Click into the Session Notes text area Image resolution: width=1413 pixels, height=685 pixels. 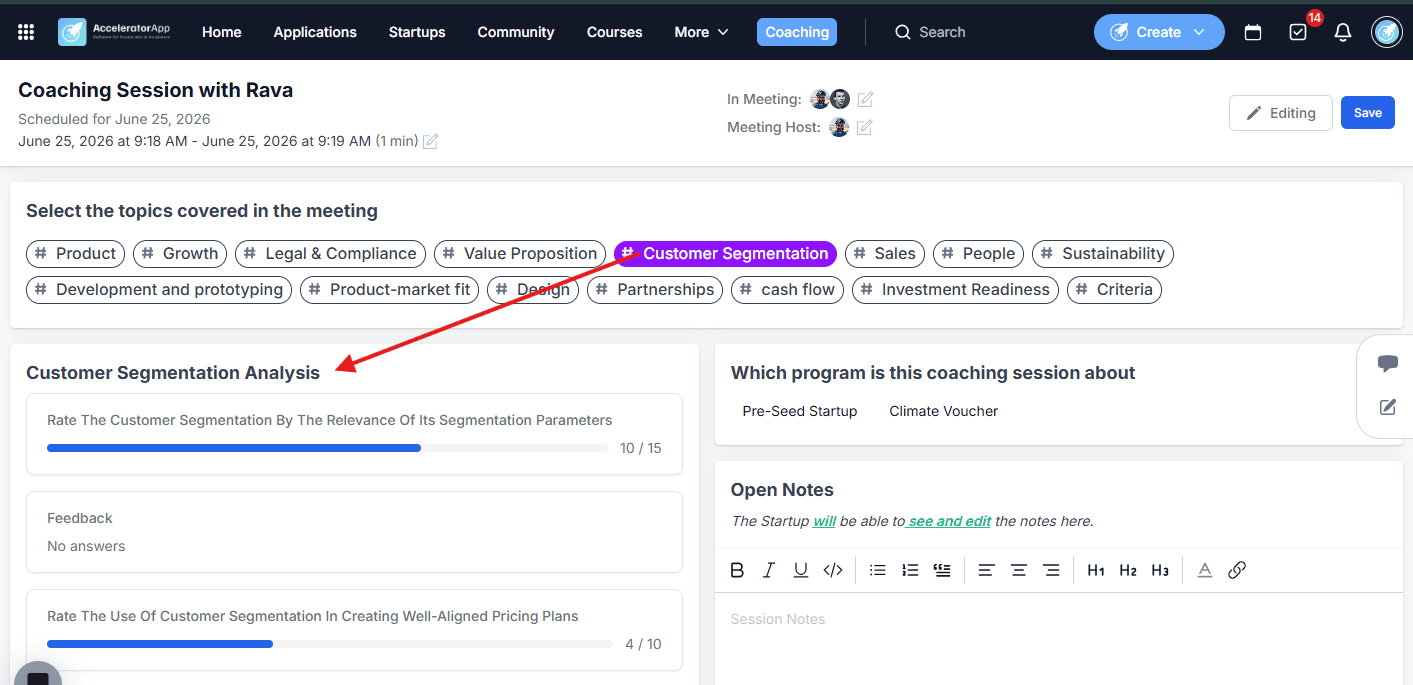point(1059,638)
